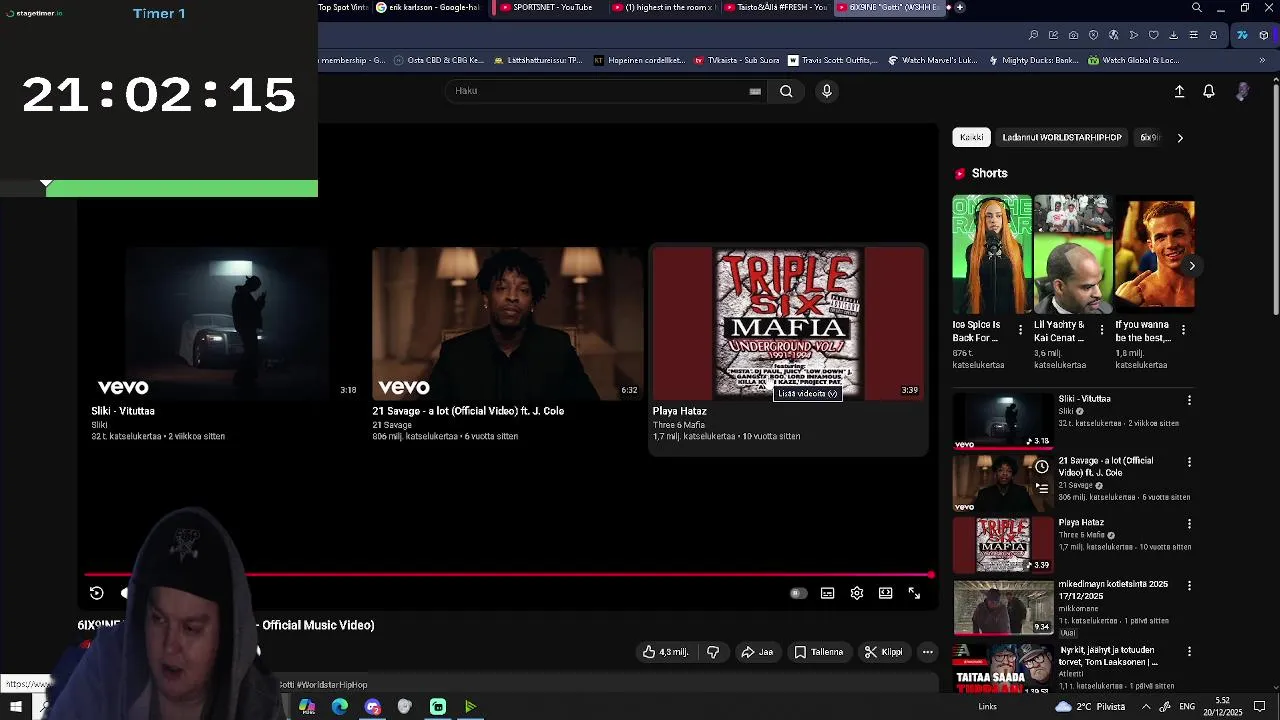Click browser toolbar profile icon

(1213, 35)
